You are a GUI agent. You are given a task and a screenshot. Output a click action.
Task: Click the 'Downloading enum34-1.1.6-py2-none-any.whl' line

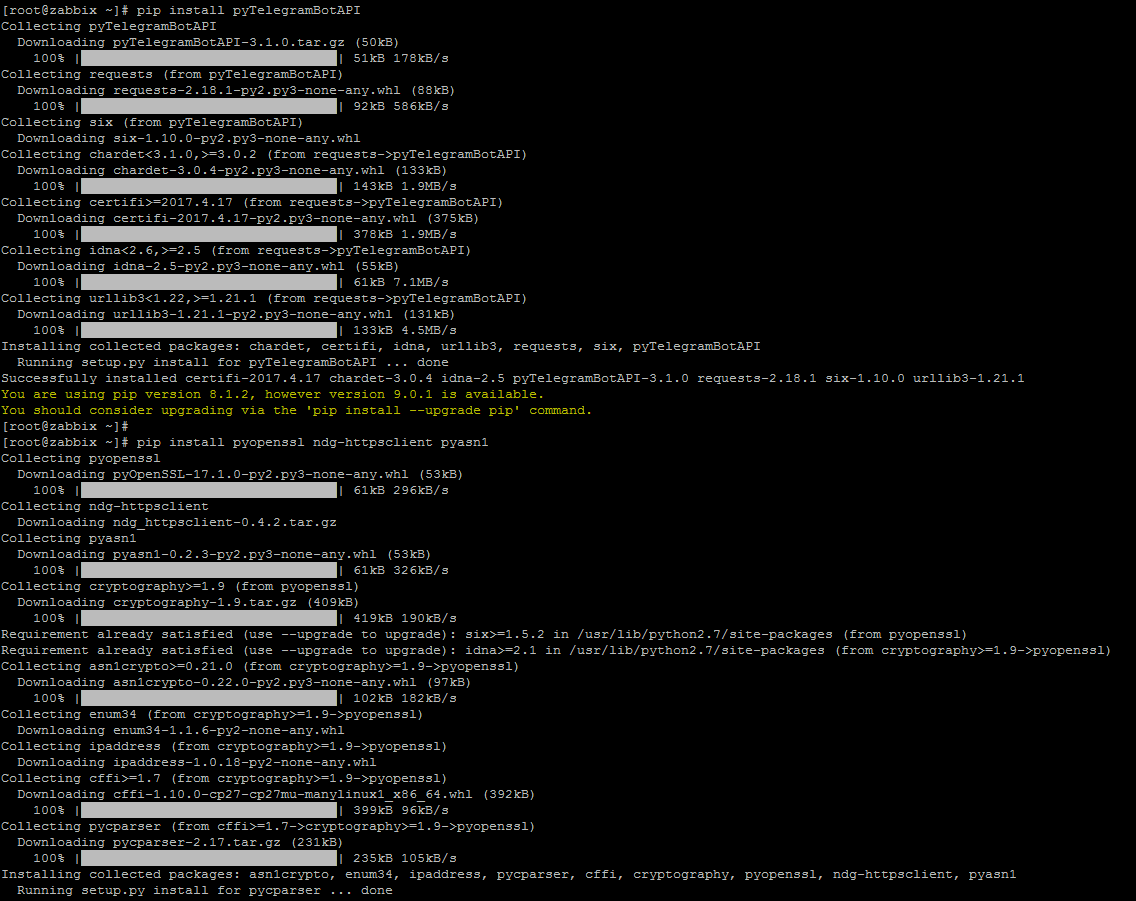(181, 730)
